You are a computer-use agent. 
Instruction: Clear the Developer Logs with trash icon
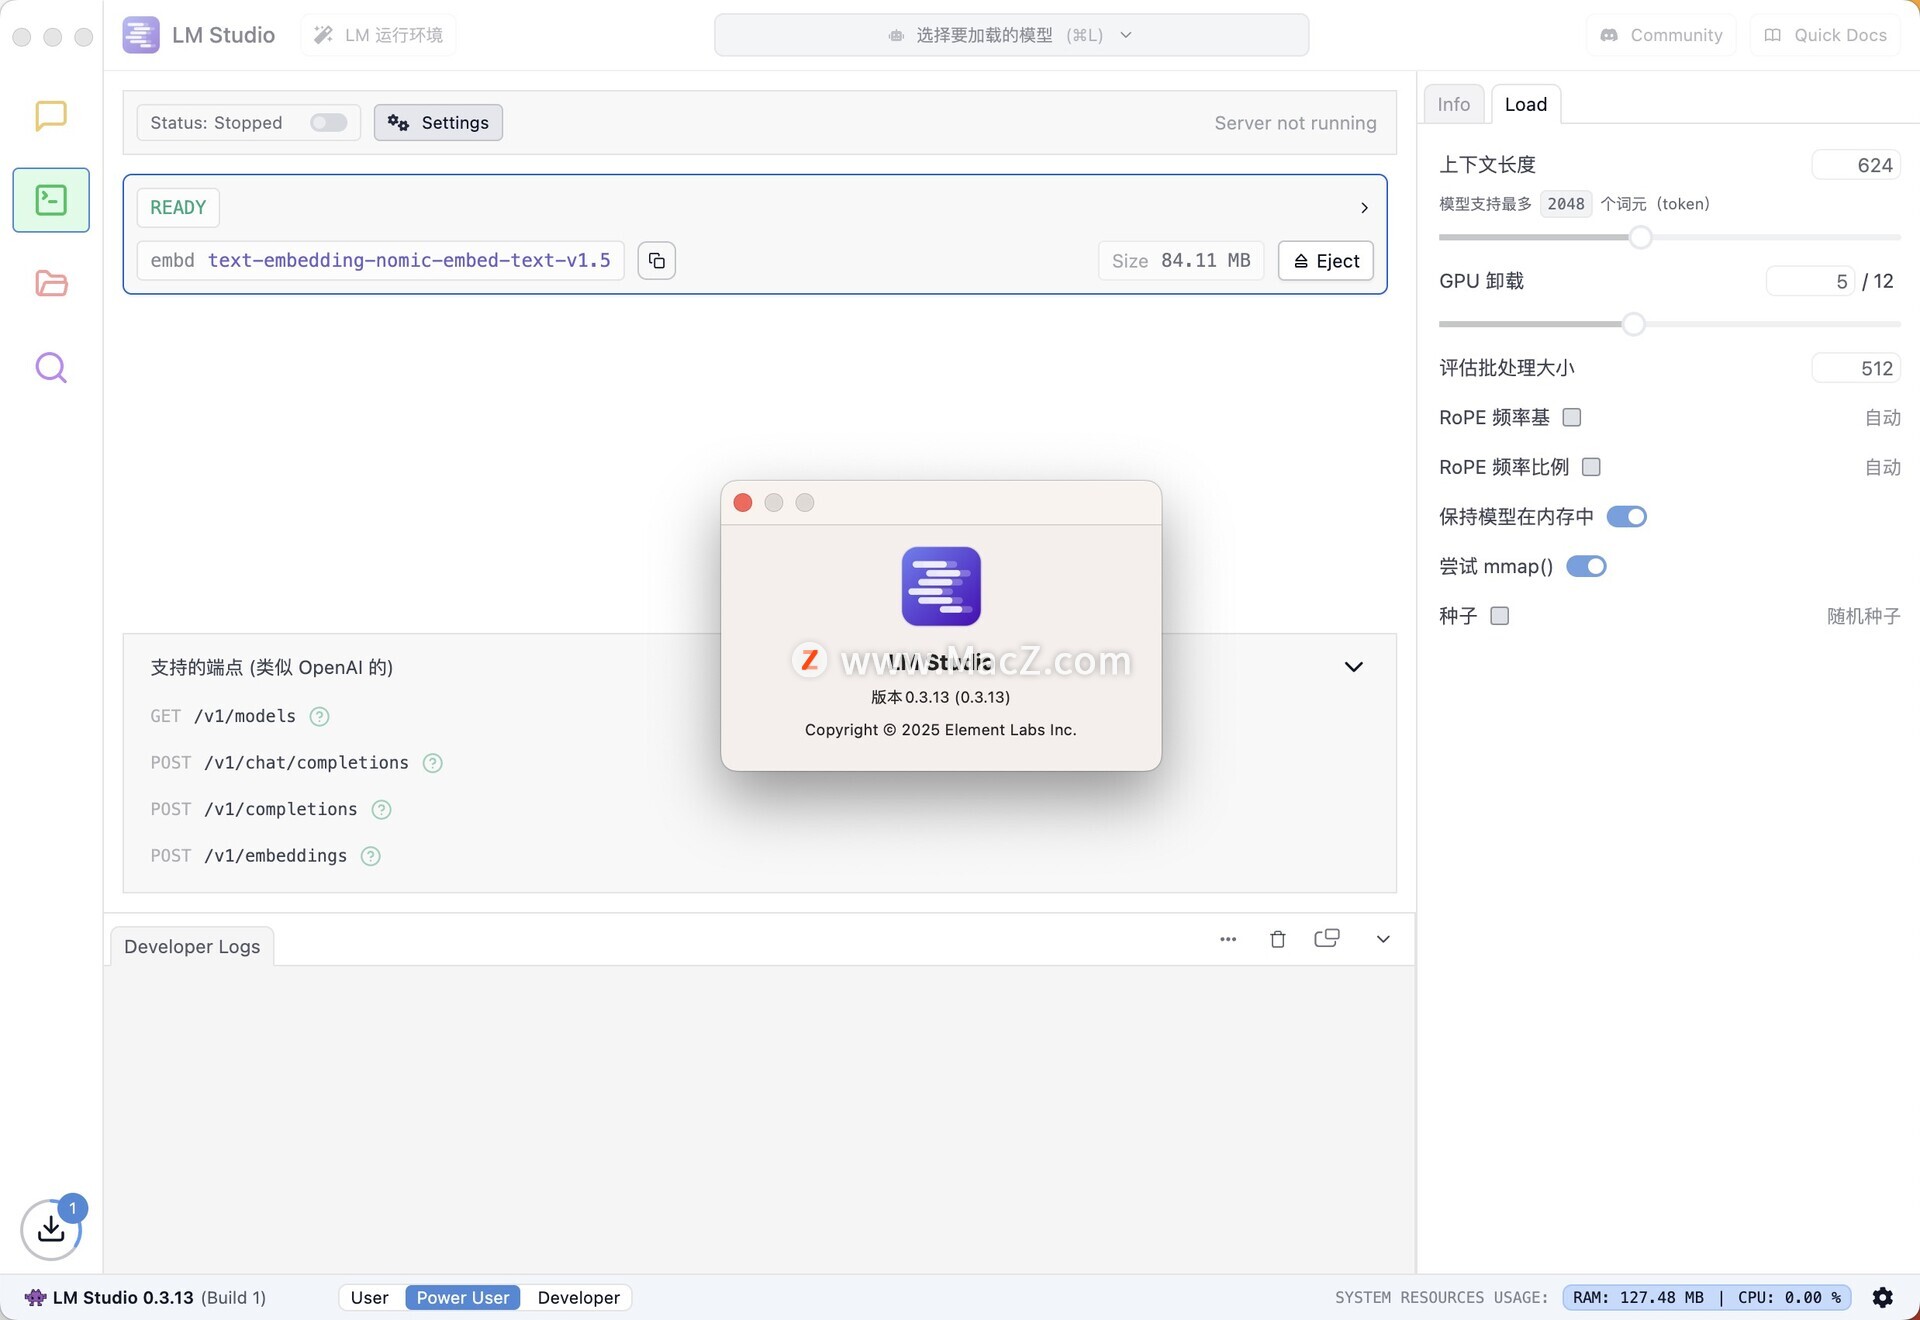click(x=1277, y=939)
